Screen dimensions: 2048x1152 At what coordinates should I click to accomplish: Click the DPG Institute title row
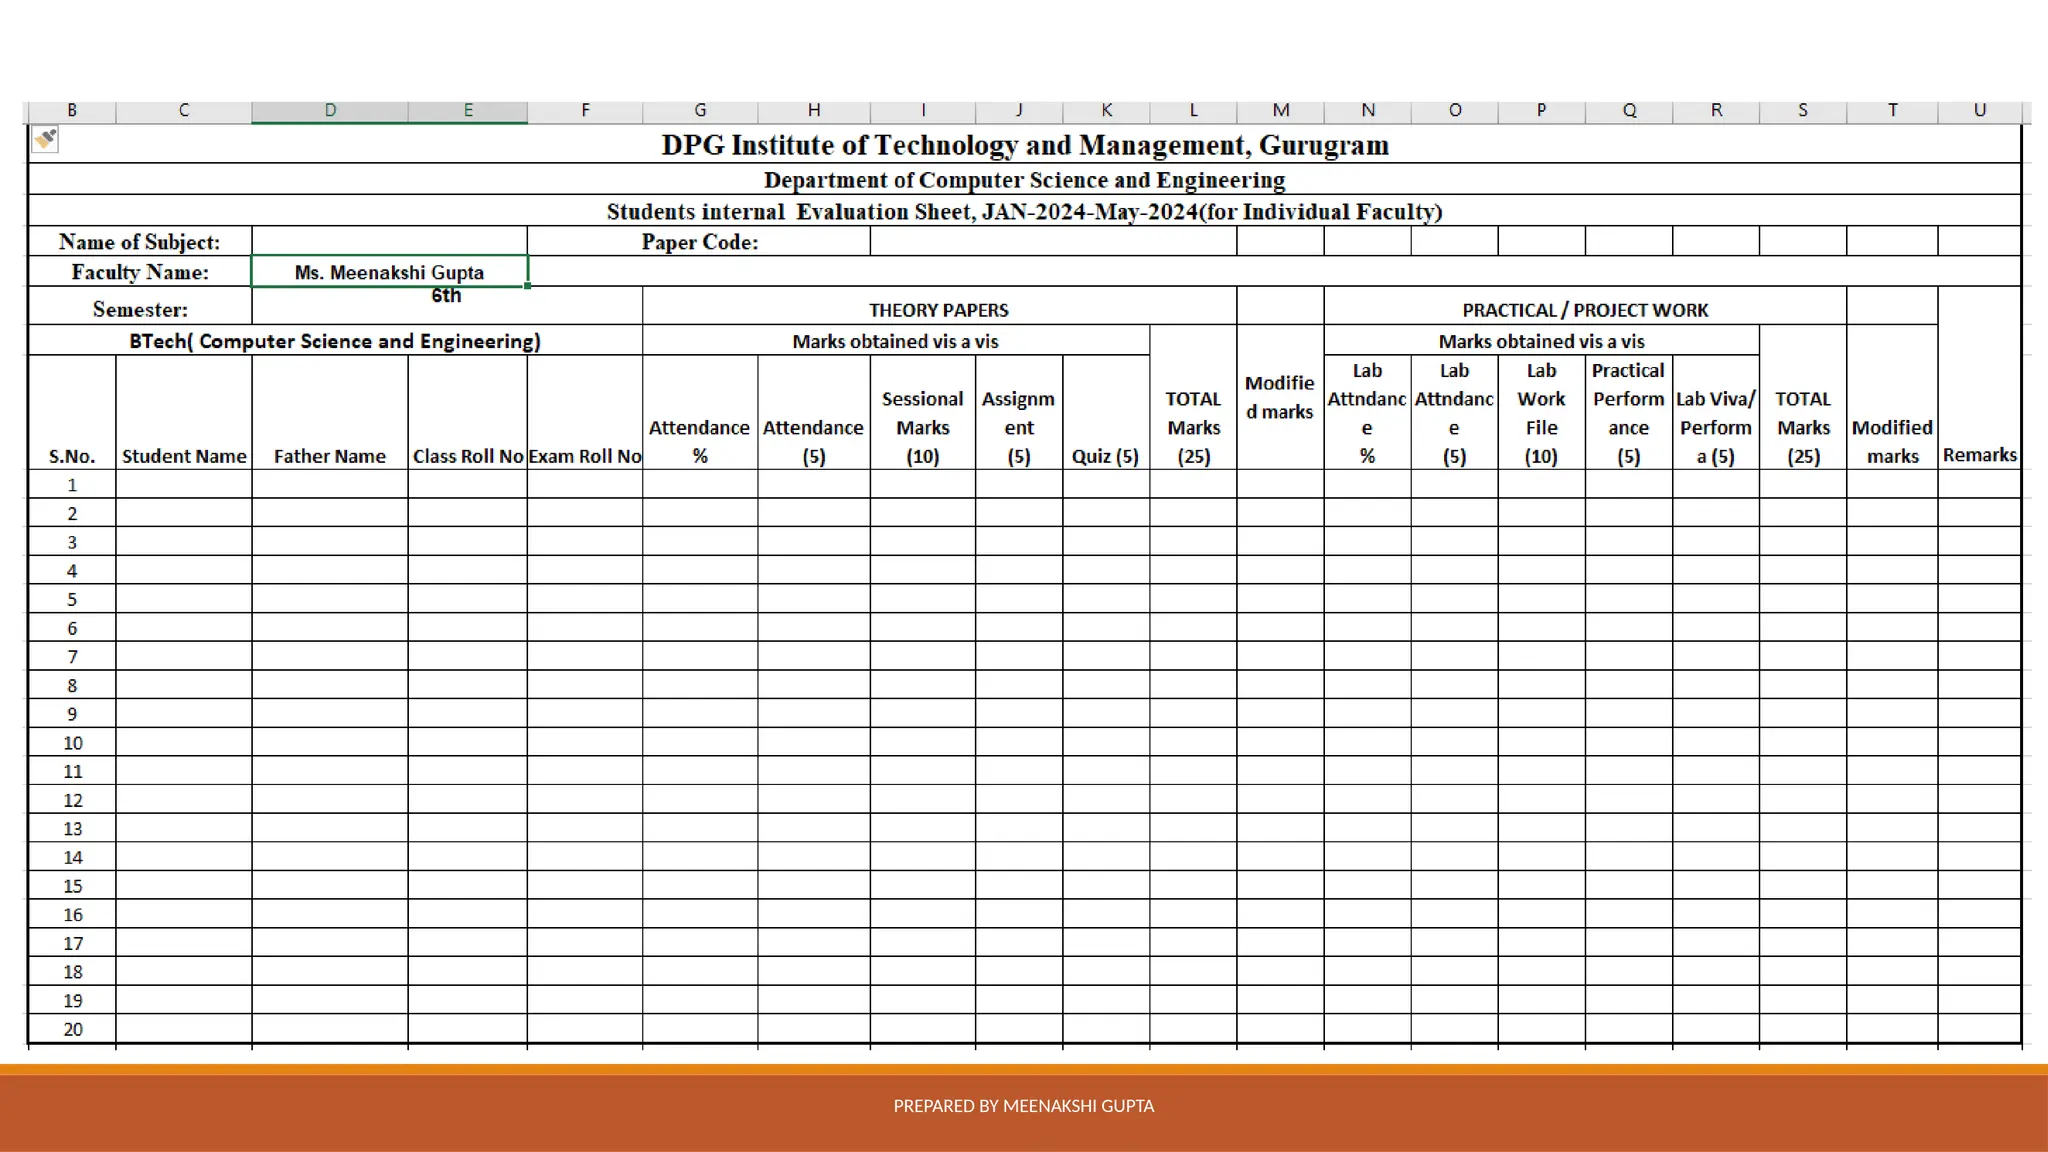pyautogui.click(x=1024, y=145)
